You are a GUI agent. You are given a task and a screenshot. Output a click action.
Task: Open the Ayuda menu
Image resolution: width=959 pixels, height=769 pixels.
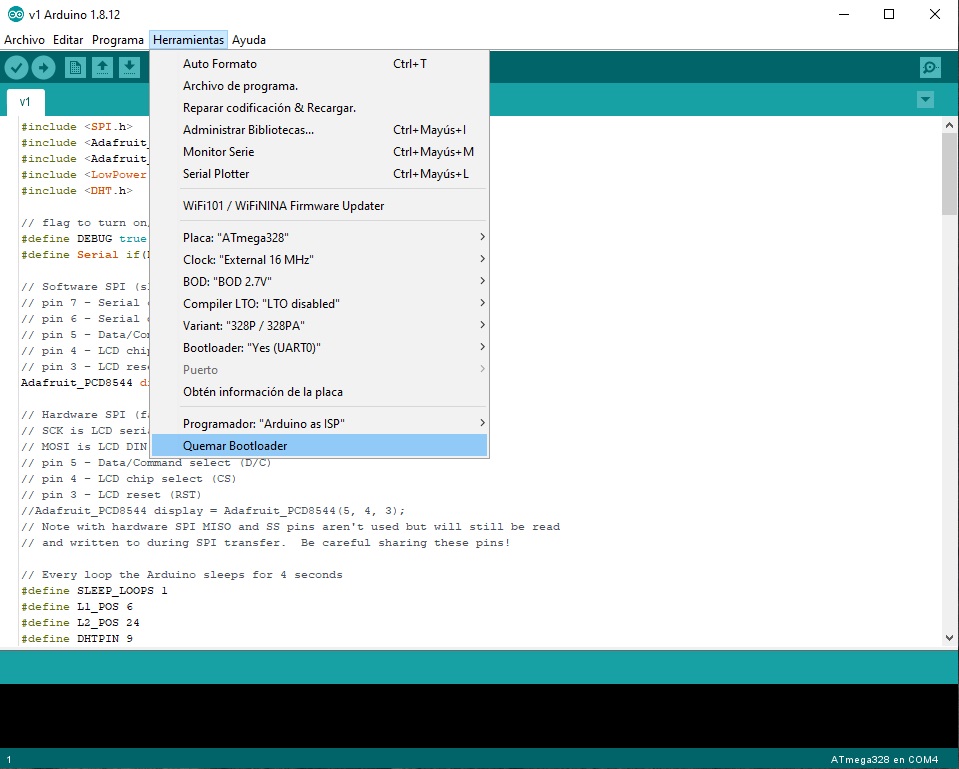[249, 40]
